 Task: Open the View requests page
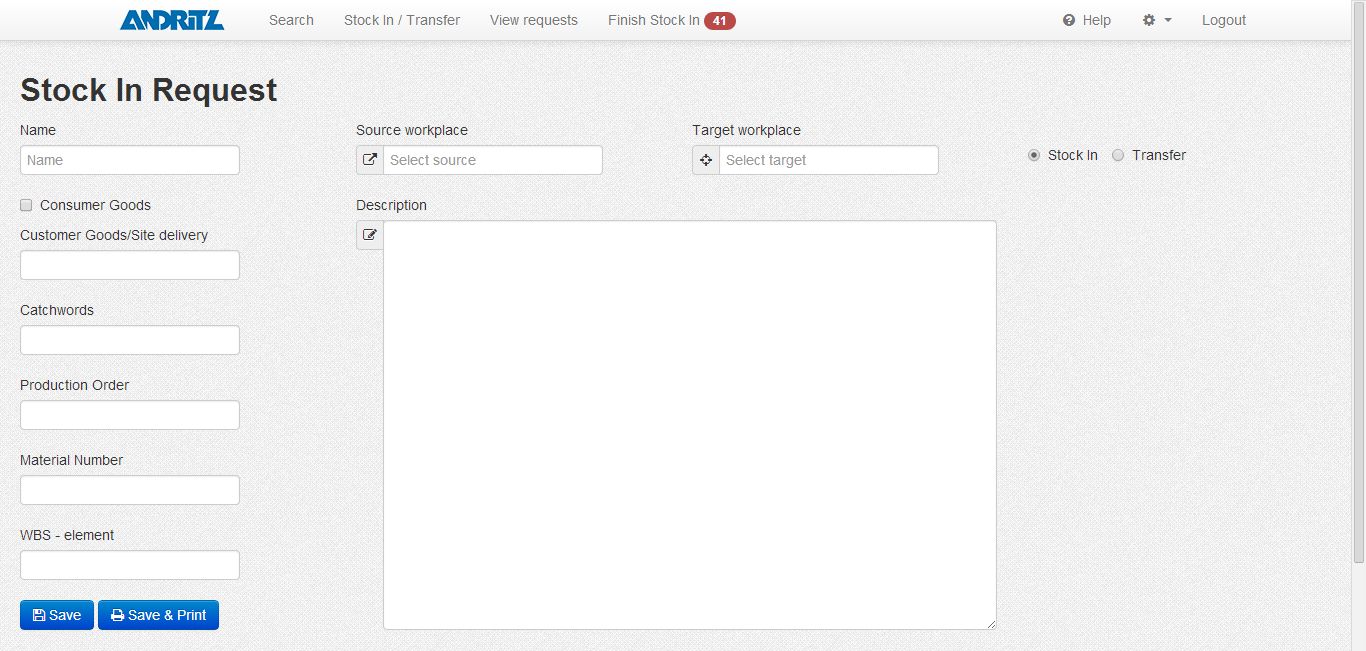(x=534, y=20)
